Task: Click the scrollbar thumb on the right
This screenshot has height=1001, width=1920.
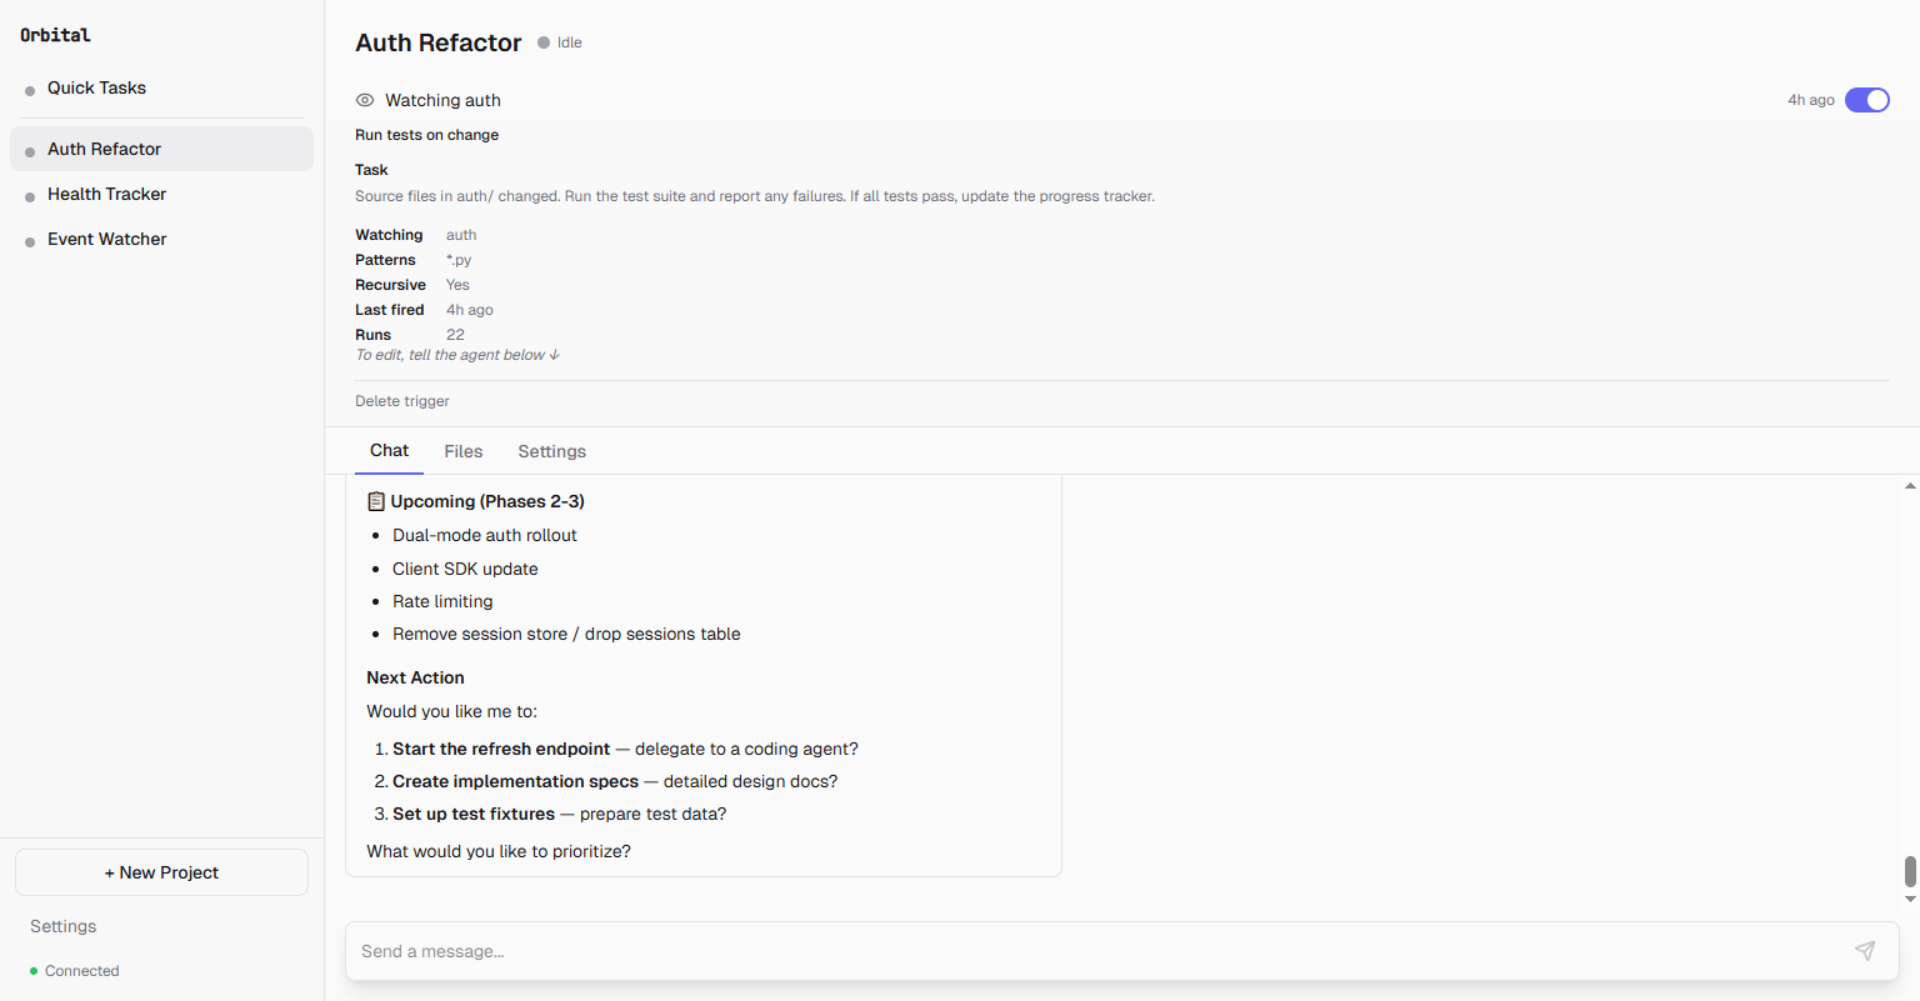Action: click(x=1910, y=870)
